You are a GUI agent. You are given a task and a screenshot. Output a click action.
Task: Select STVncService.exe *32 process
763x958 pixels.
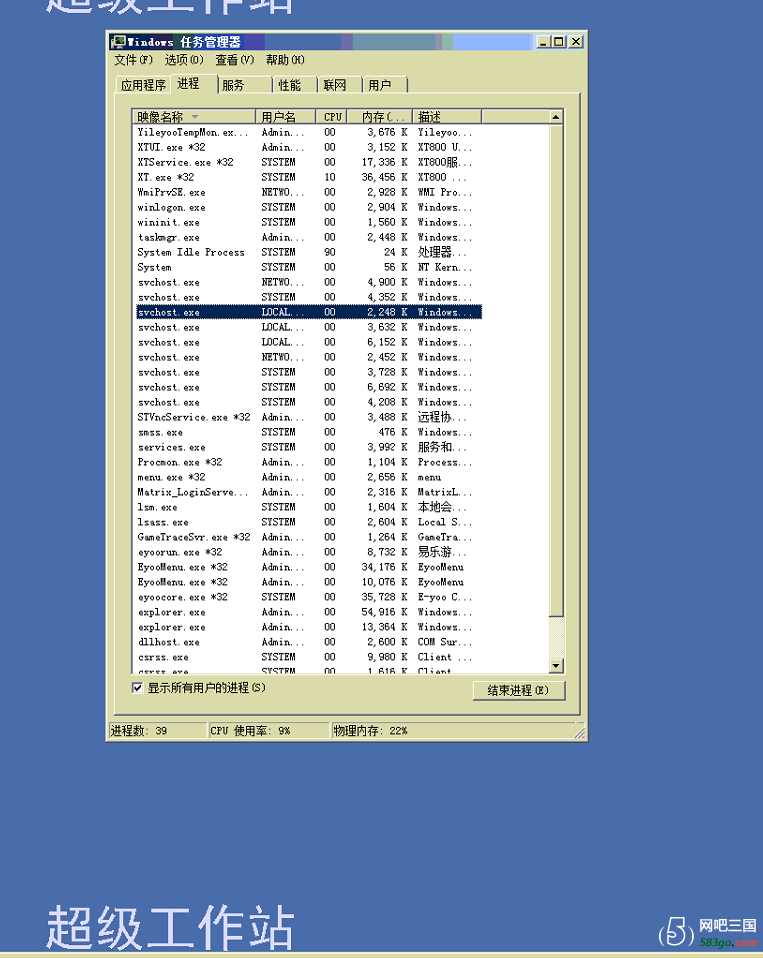308,417
